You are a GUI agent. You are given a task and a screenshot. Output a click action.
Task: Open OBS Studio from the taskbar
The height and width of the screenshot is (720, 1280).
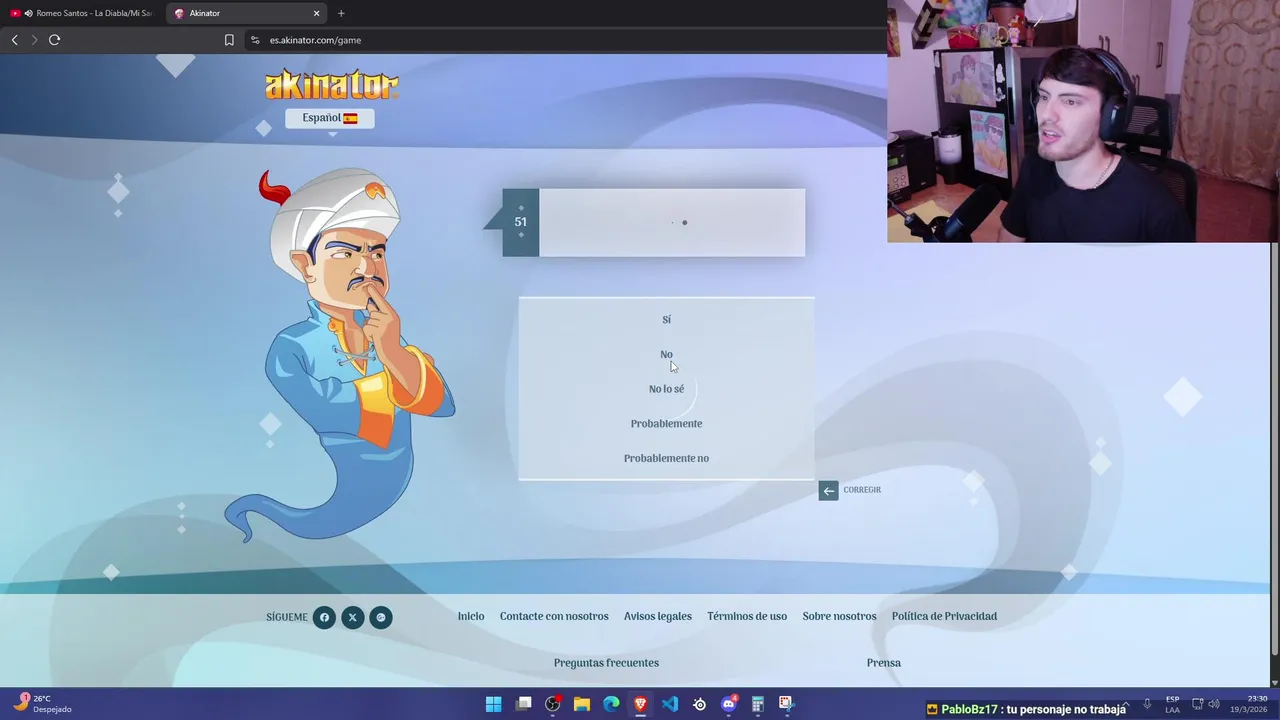(552, 704)
